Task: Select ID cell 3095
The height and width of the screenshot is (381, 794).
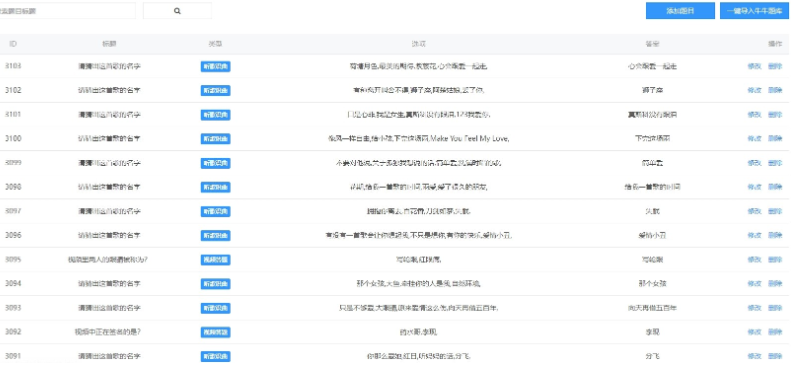Action: click(13, 259)
